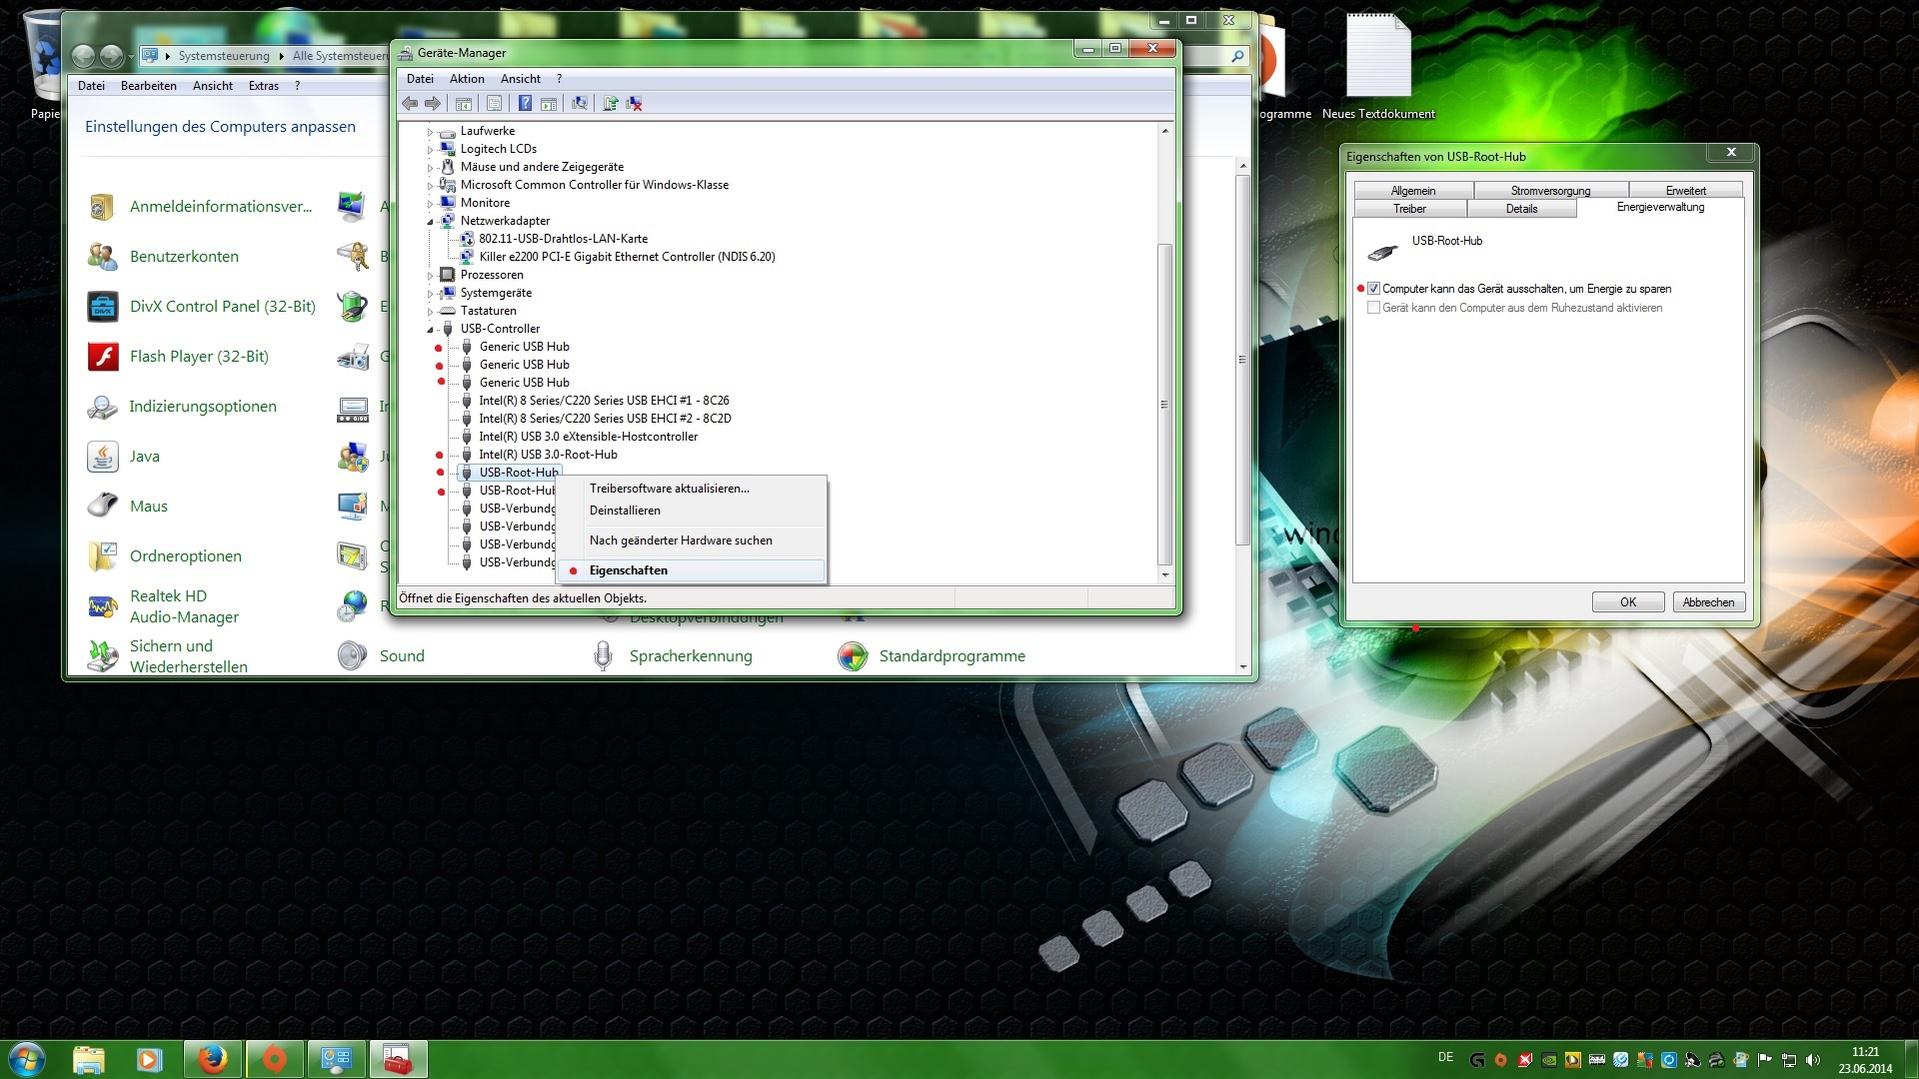1919x1079 pixels.
Task: Click the blue question-mark help toolbar icon
Action: coord(525,103)
